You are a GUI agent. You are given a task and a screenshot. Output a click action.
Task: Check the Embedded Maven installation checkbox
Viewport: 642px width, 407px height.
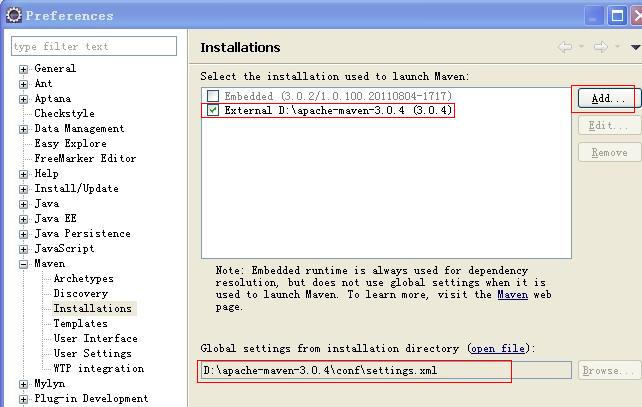pyautogui.click(x=213, y=96)
